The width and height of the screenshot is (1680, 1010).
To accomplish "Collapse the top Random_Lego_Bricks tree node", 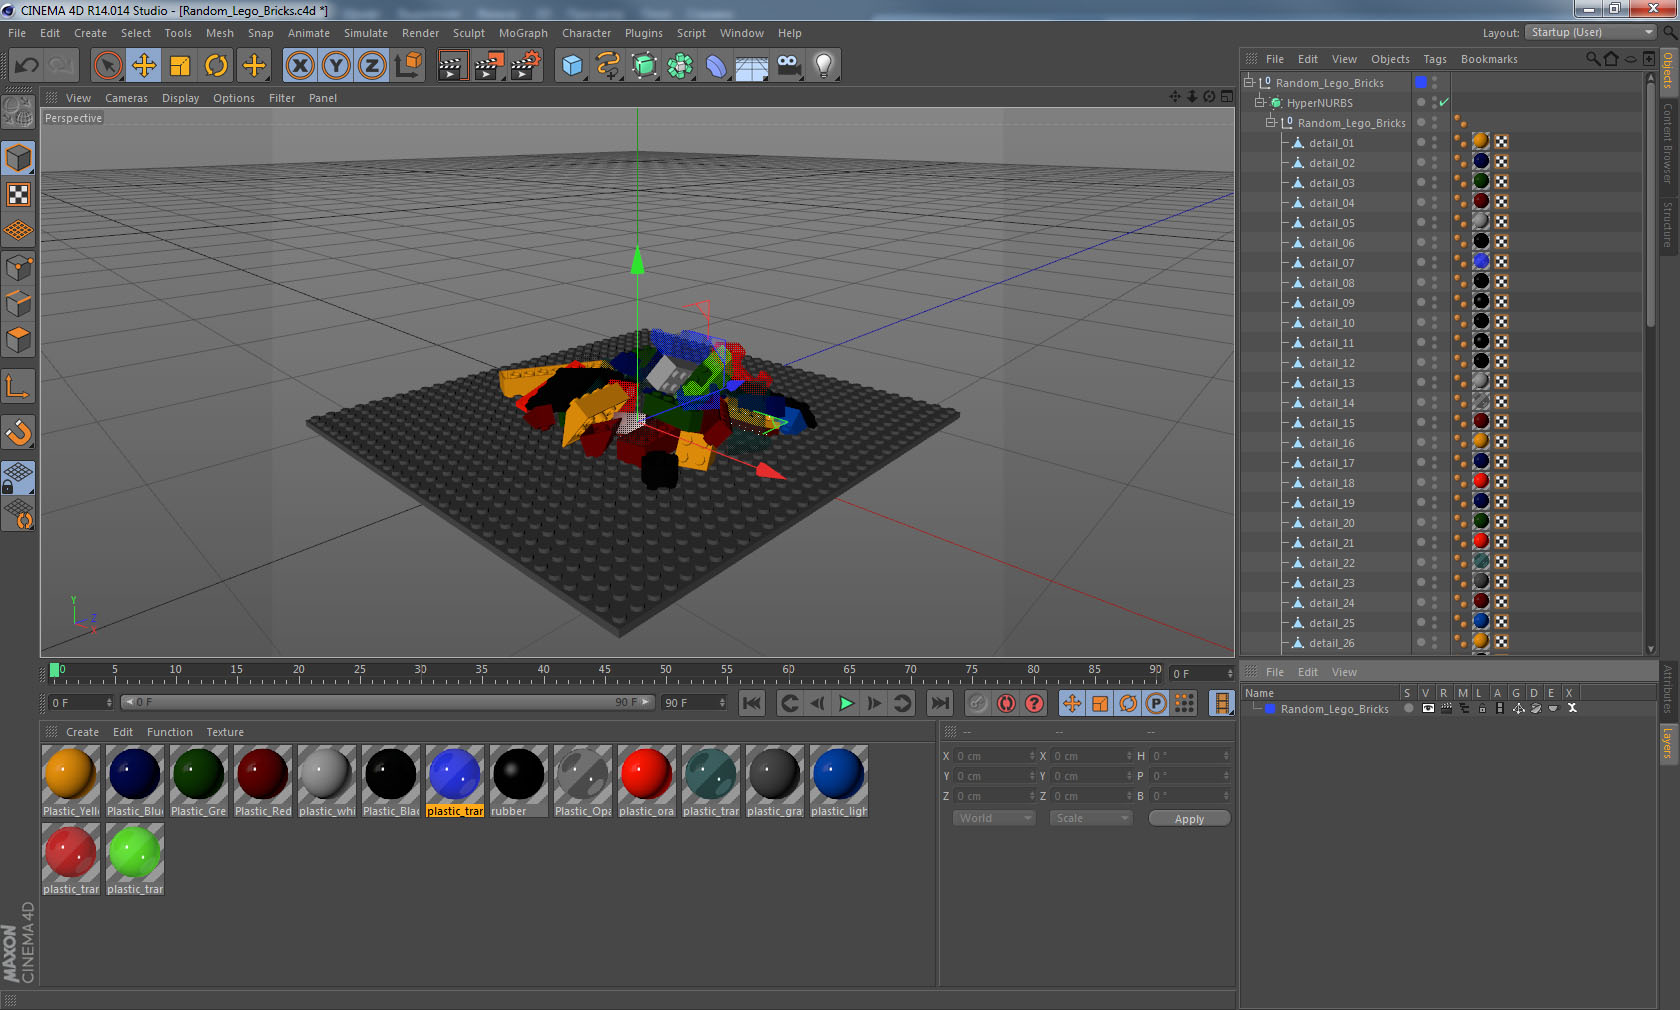I will 1248,83.
